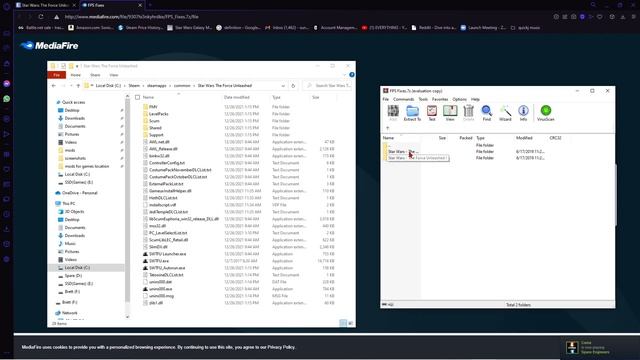
Task: Select OneDrive - Personal in navigation pane
Action: [80, 193]
